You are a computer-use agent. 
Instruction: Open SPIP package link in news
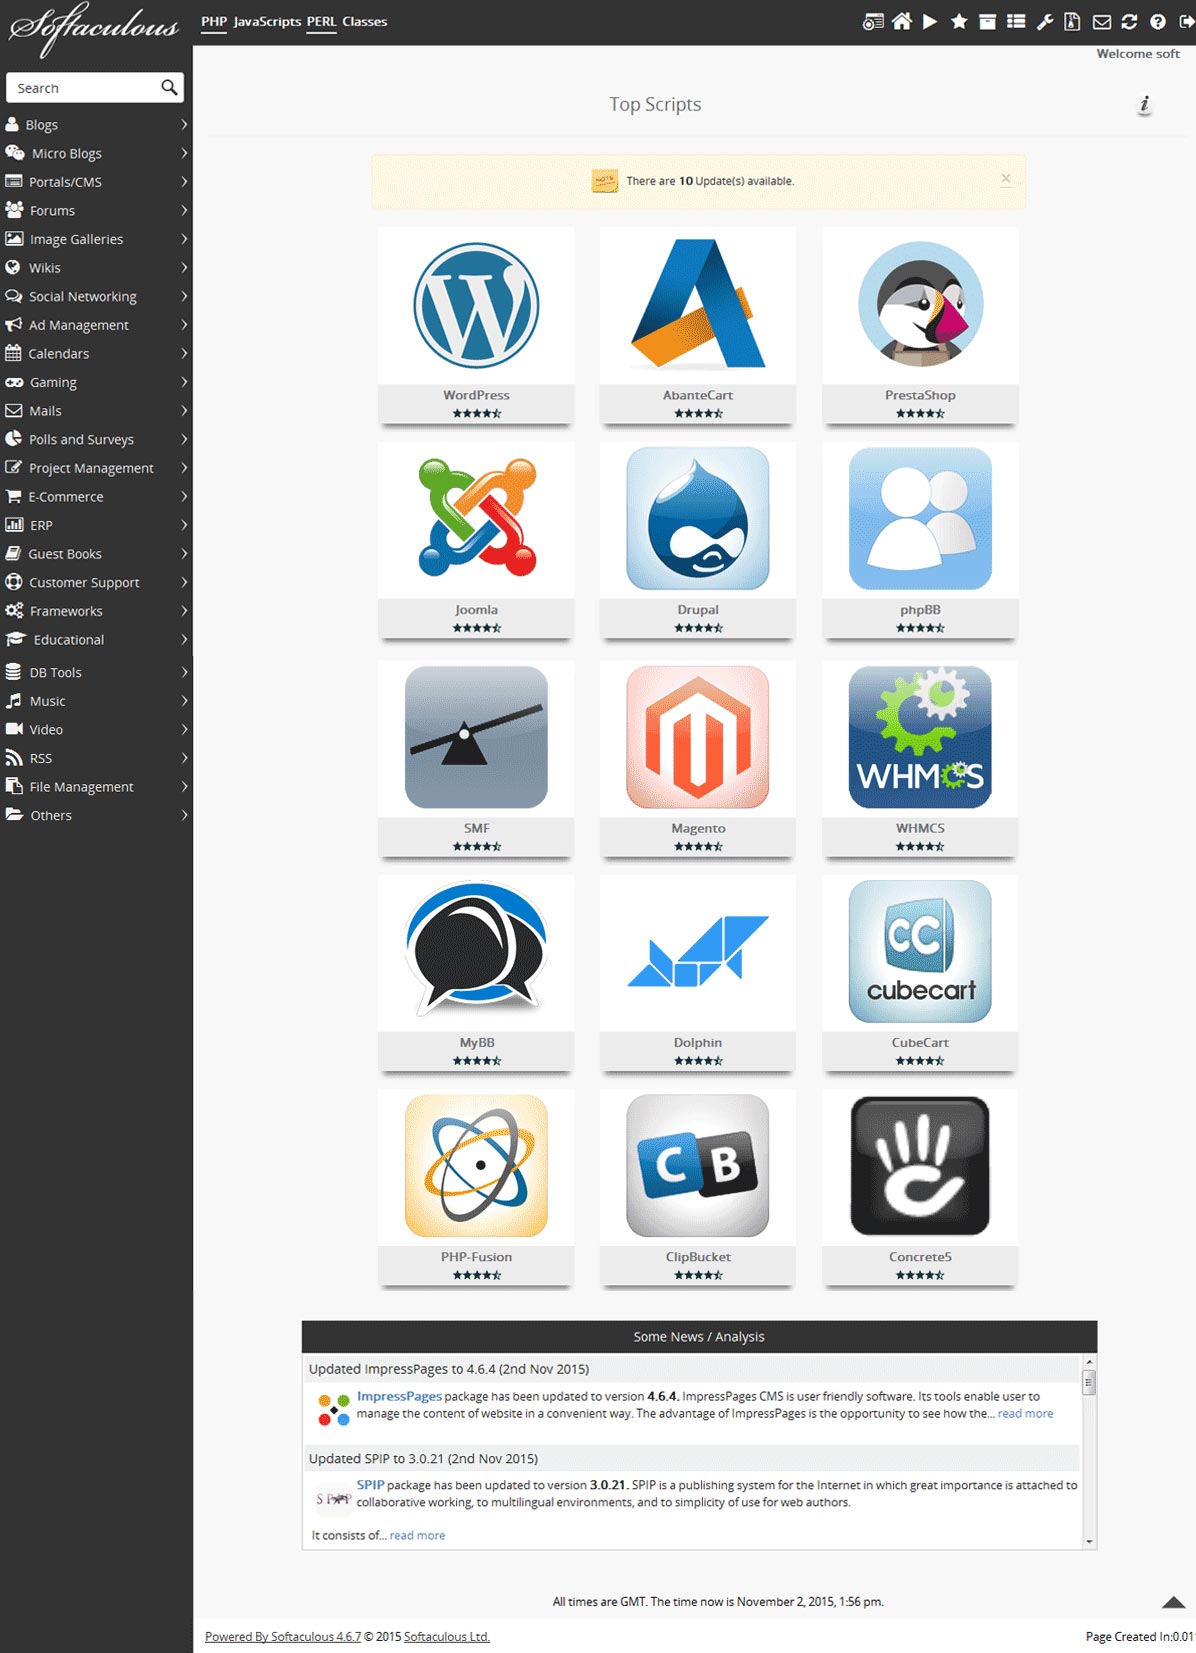point(370,1485)
